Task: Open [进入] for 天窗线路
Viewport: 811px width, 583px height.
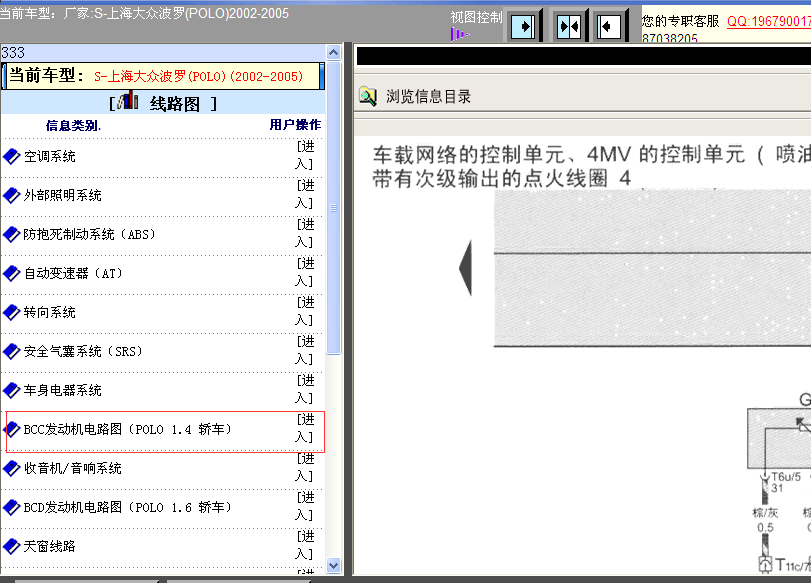Action: click(305, 545)
